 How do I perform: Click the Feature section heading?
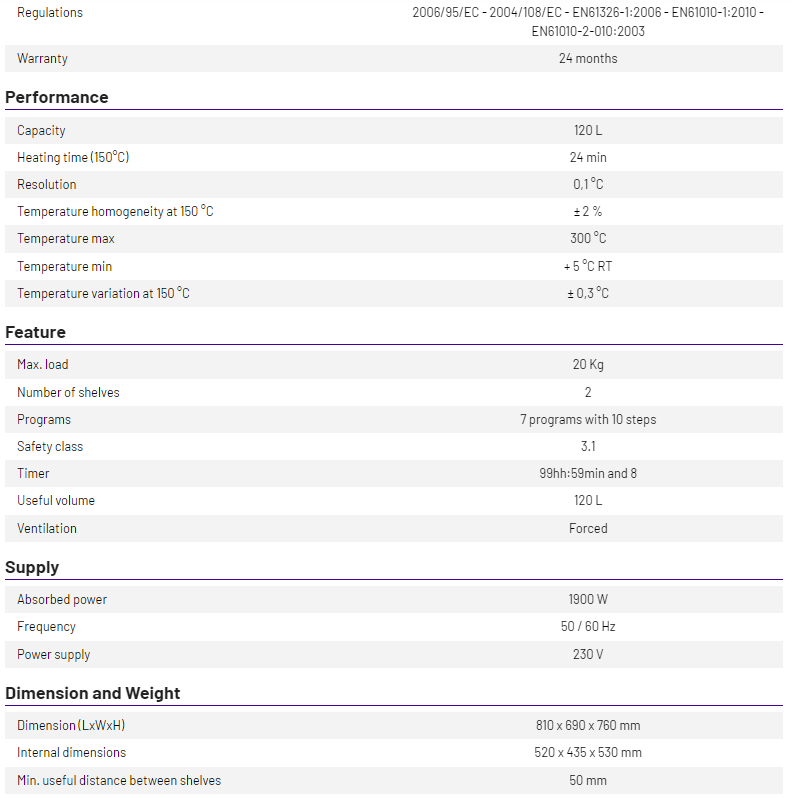36,332
